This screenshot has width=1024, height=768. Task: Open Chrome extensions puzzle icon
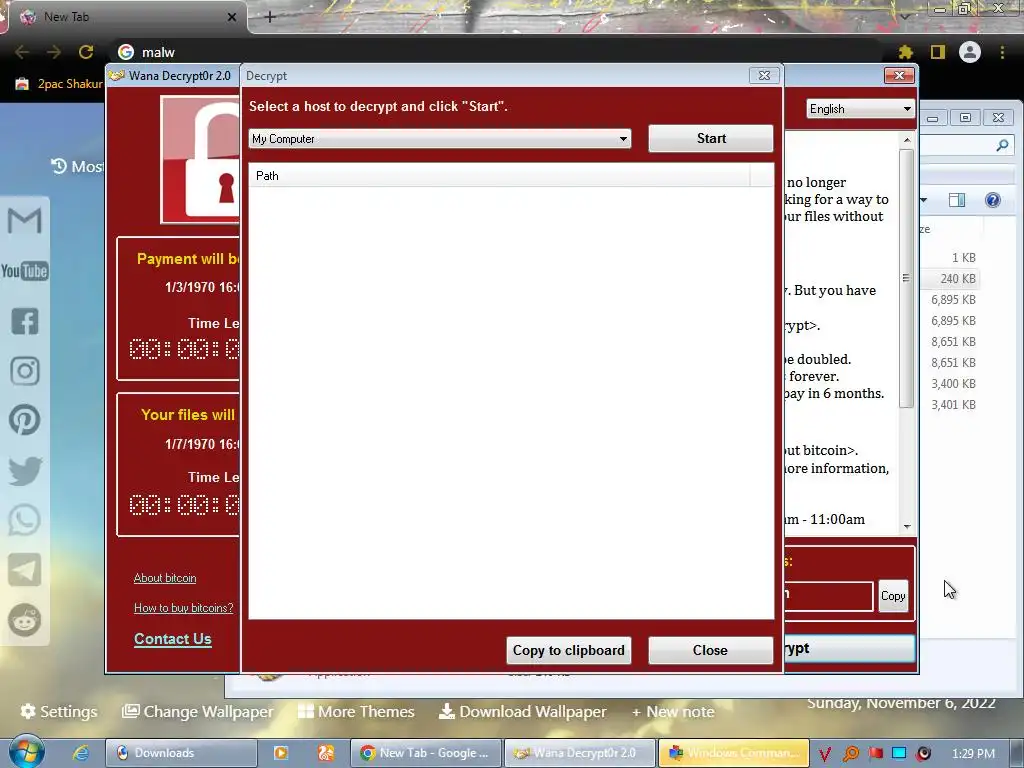pyautogui.click(x=905, y=52)
